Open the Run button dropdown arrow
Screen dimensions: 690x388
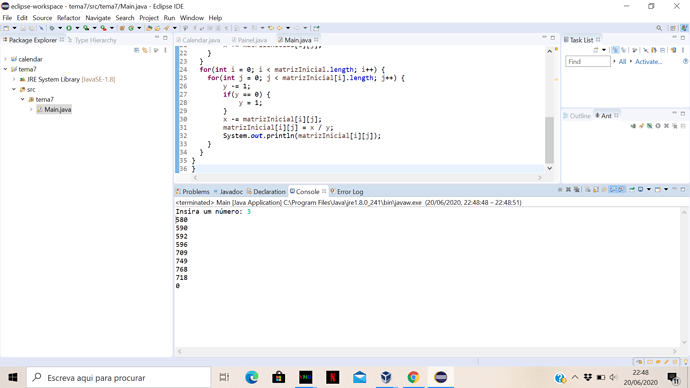click(77, 28)
